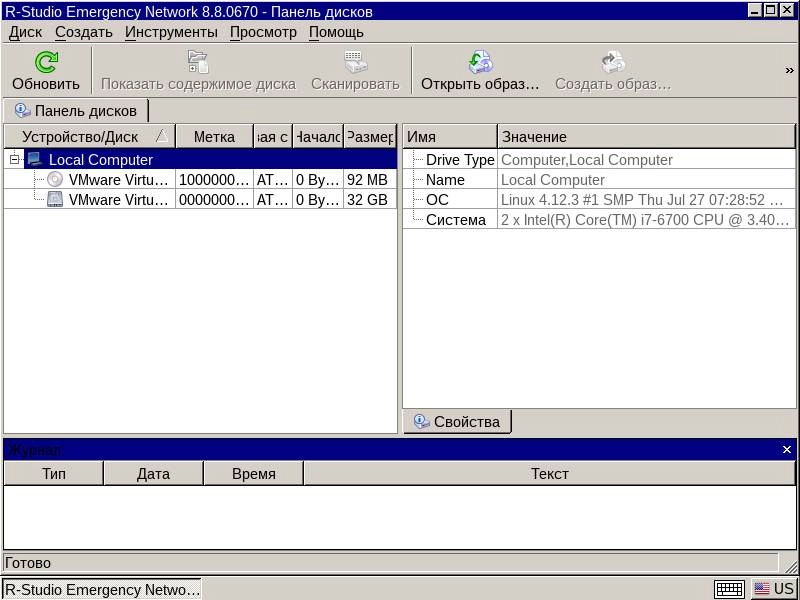Close the Журнал log panel

tap(787, 449)
